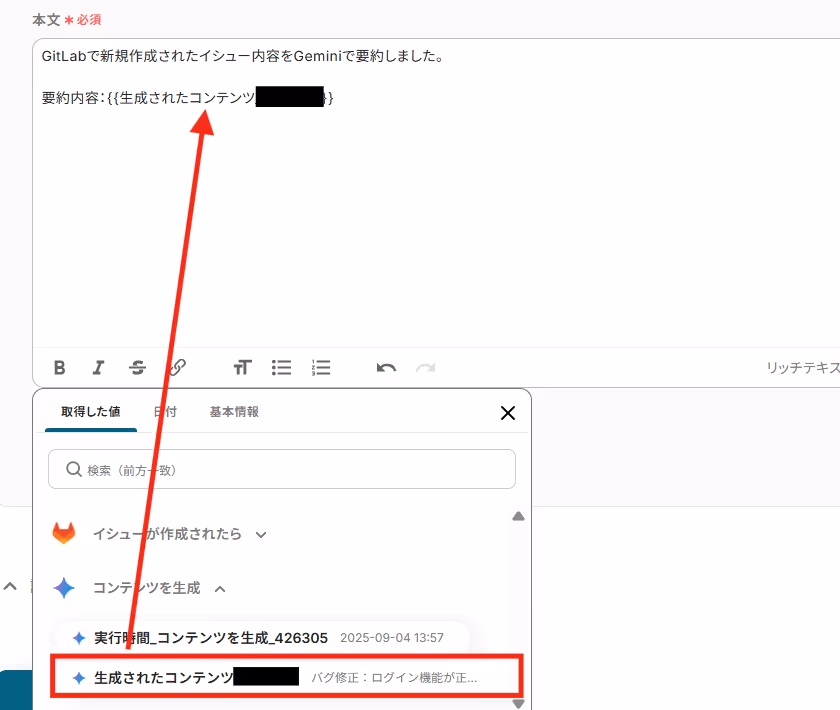Select the 実行時間_コンテンツを生成_426305 value

262,638
